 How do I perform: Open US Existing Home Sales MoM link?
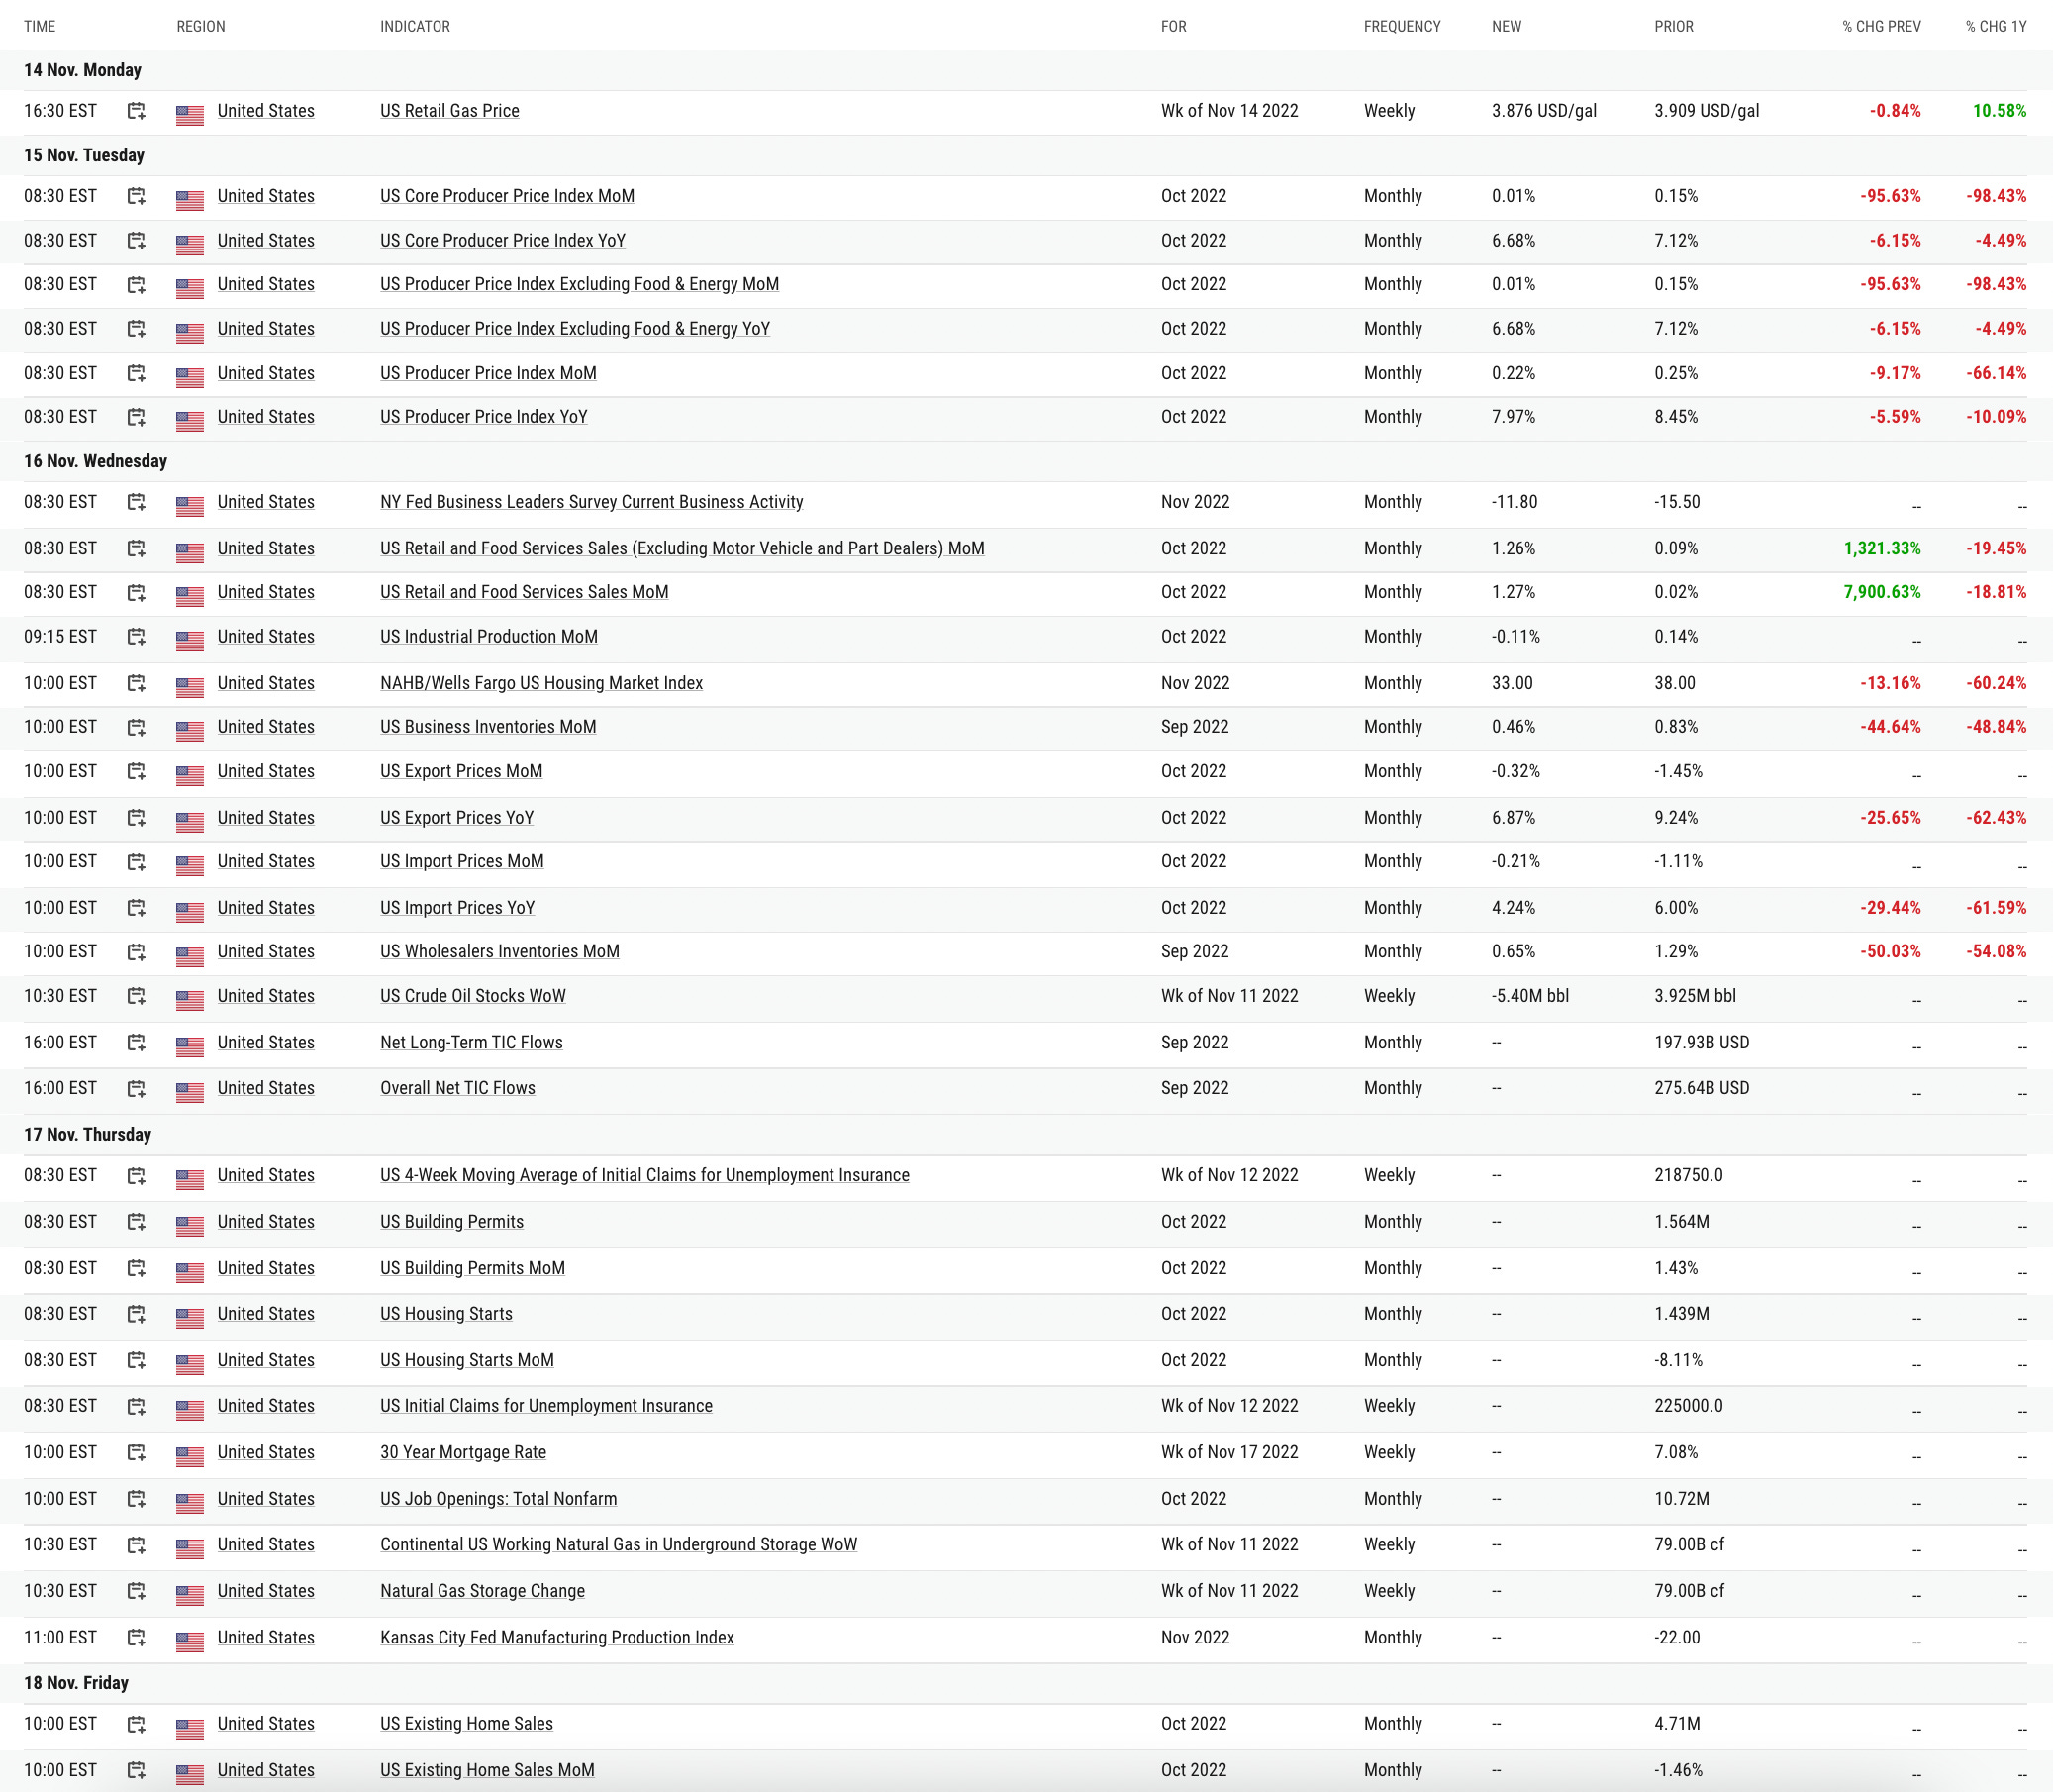click(487, 1770)
